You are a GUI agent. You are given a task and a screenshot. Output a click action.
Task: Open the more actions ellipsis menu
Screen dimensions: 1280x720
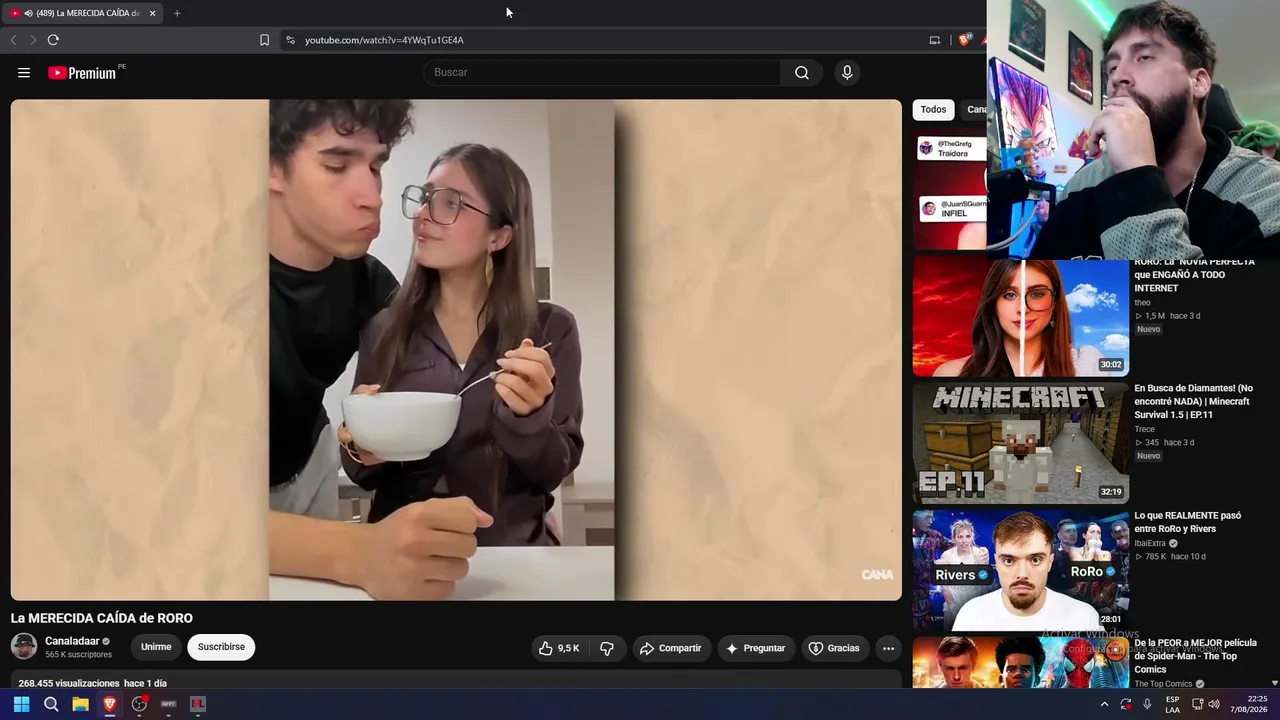pyautogui.click(x=888, y=648)
